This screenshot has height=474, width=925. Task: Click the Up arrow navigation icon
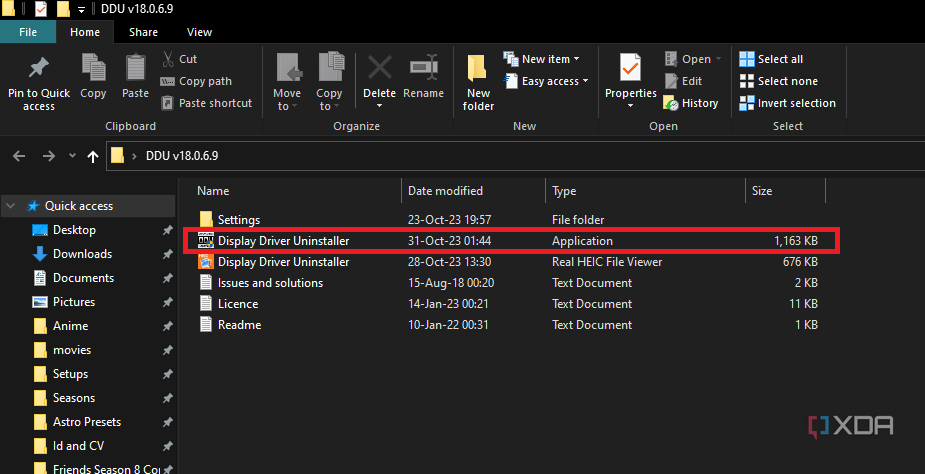[x=93, y=156]
